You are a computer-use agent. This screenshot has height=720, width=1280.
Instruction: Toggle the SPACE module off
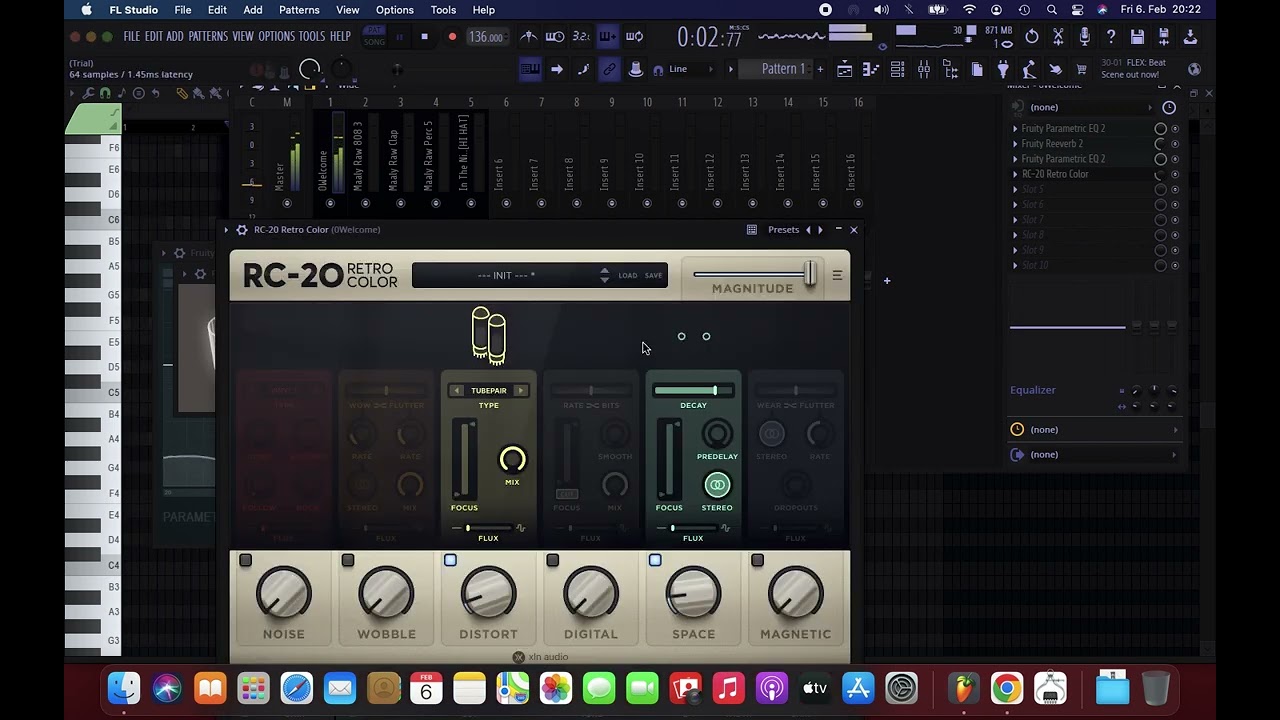(655, 560)
